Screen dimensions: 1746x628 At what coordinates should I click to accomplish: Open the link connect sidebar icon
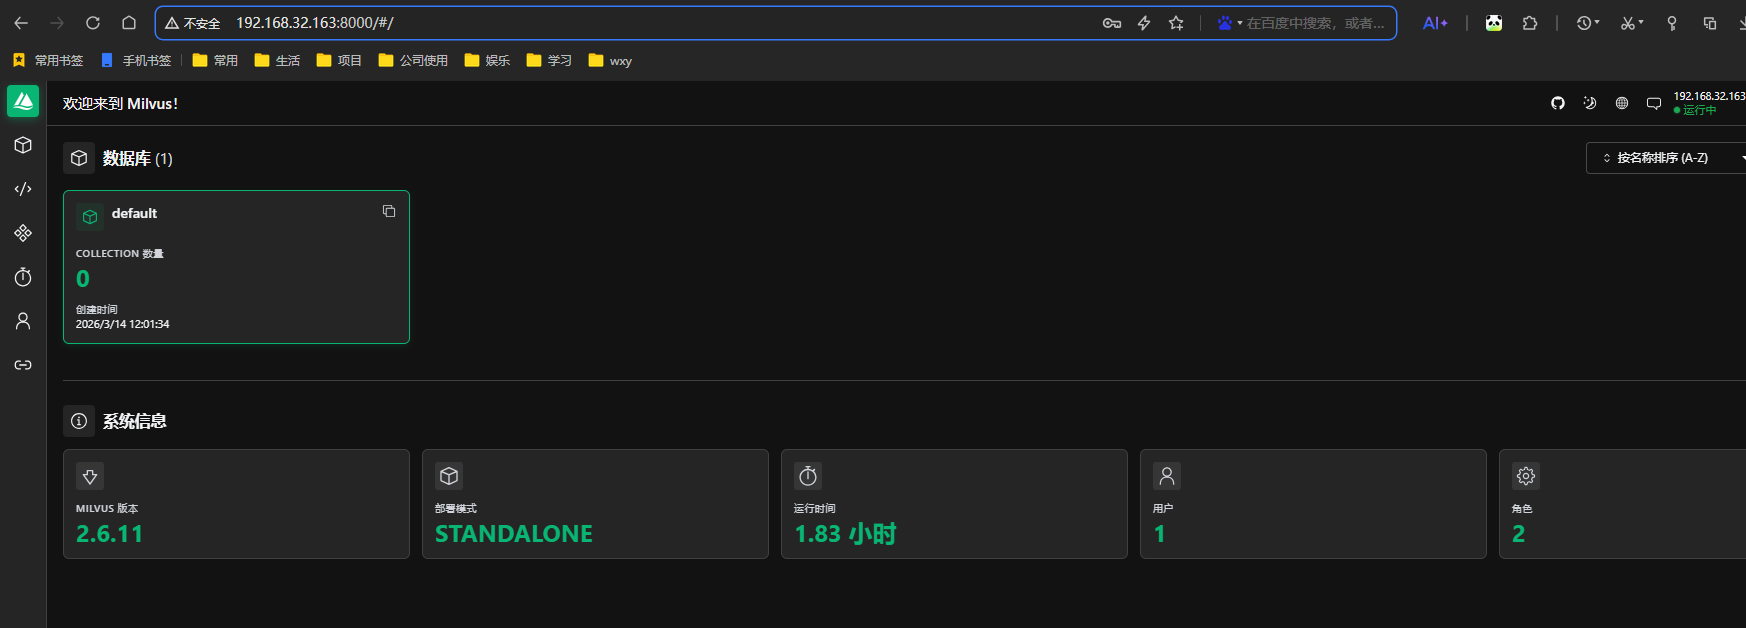tap(23, 365)
